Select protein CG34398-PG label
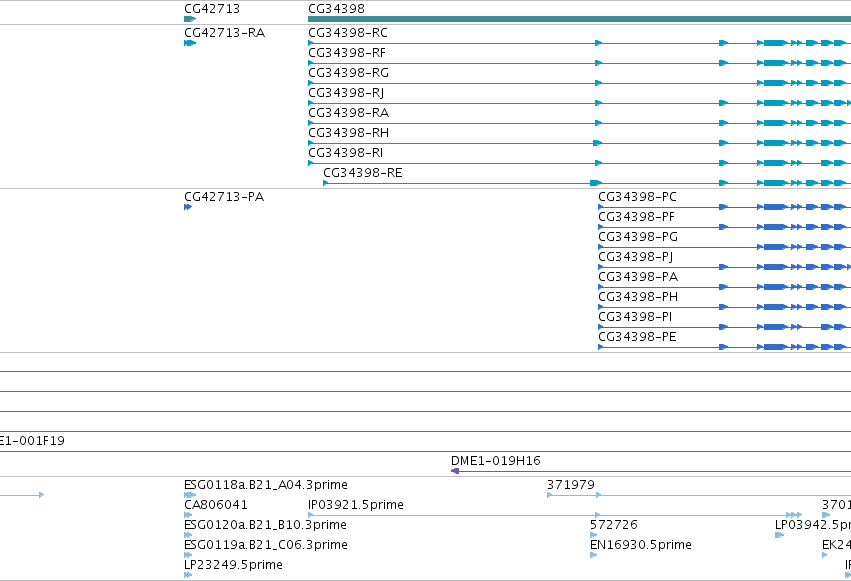The height and width of the screenshot is (581, 851). [638, 237]
